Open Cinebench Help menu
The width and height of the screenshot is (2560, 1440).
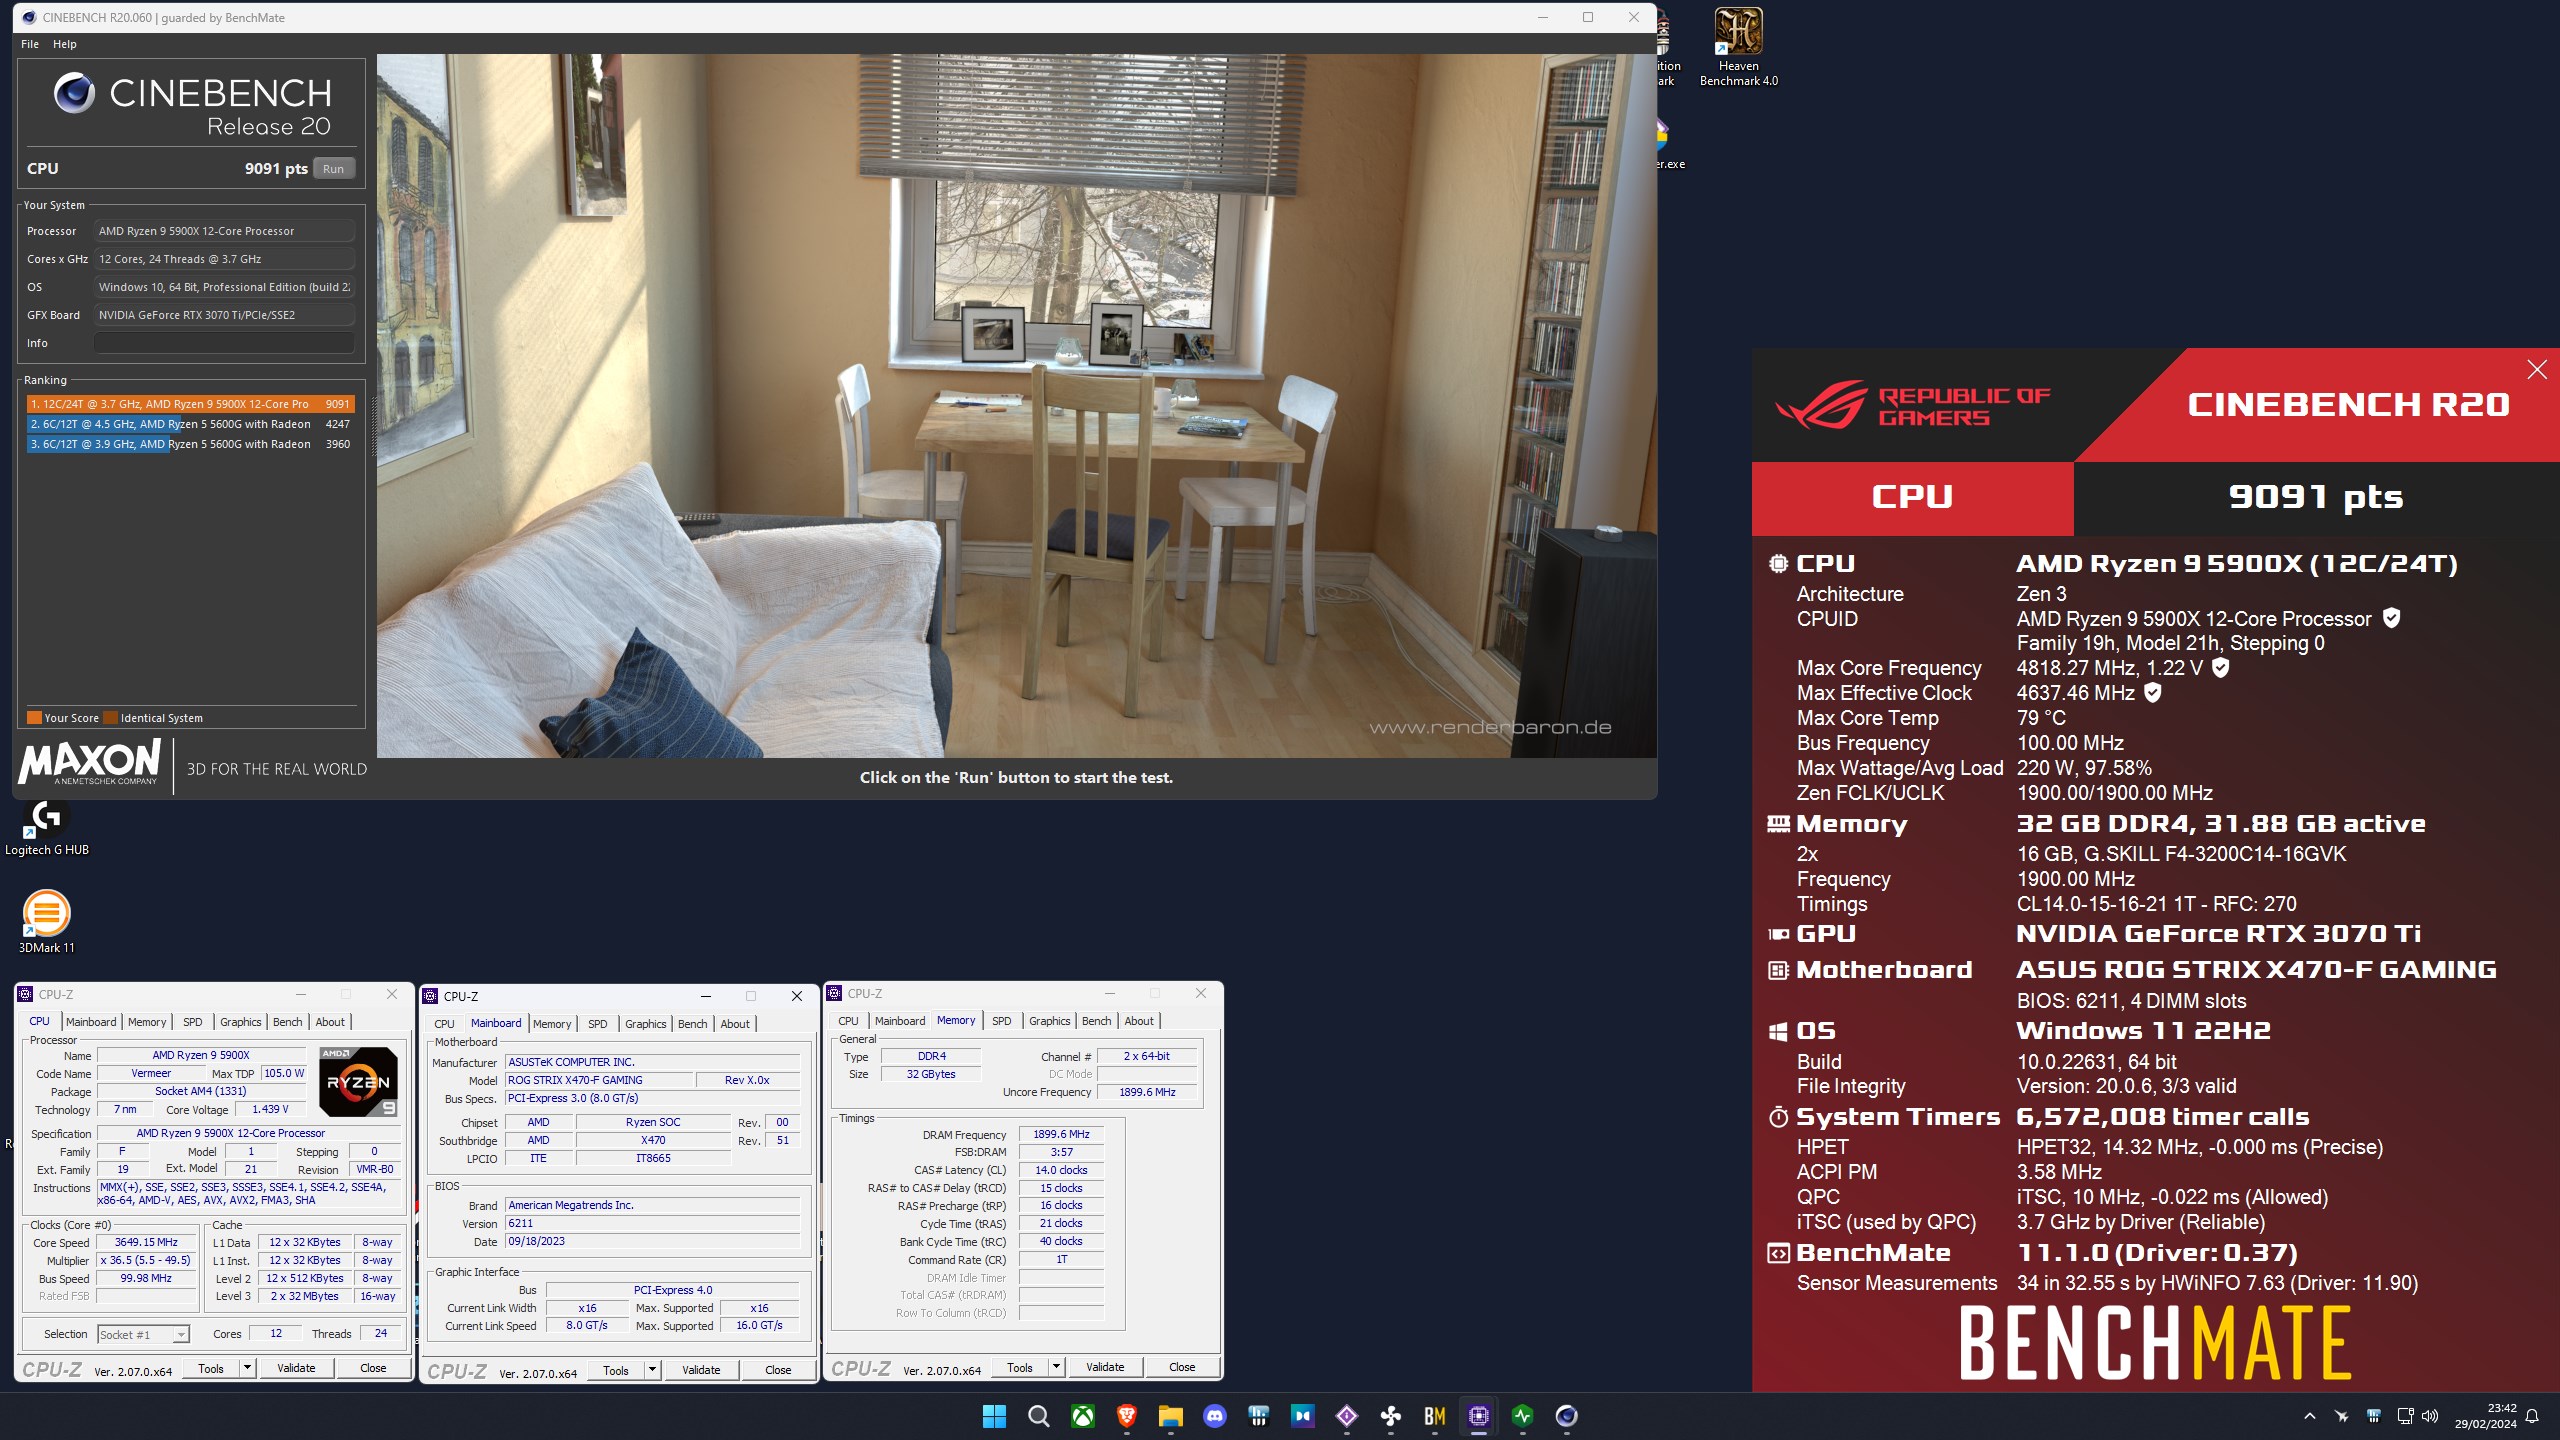pos(64,44)
